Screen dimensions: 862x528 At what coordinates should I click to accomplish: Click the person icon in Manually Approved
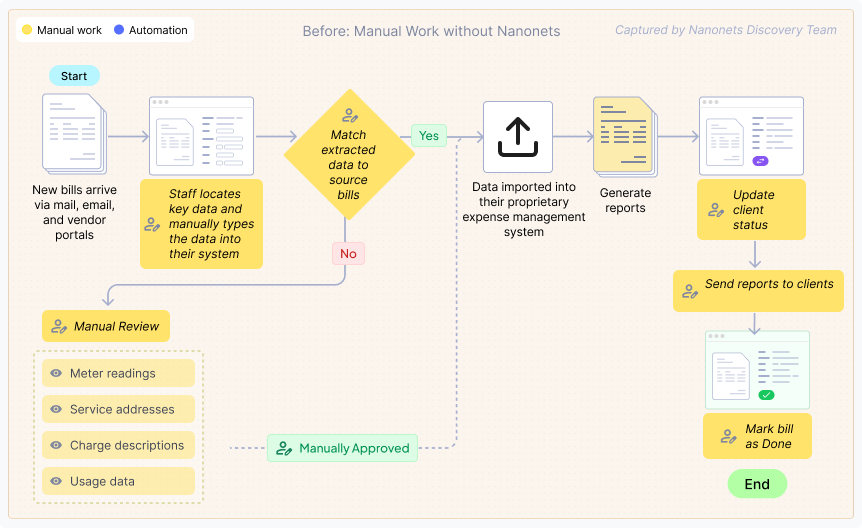point(284,448)
